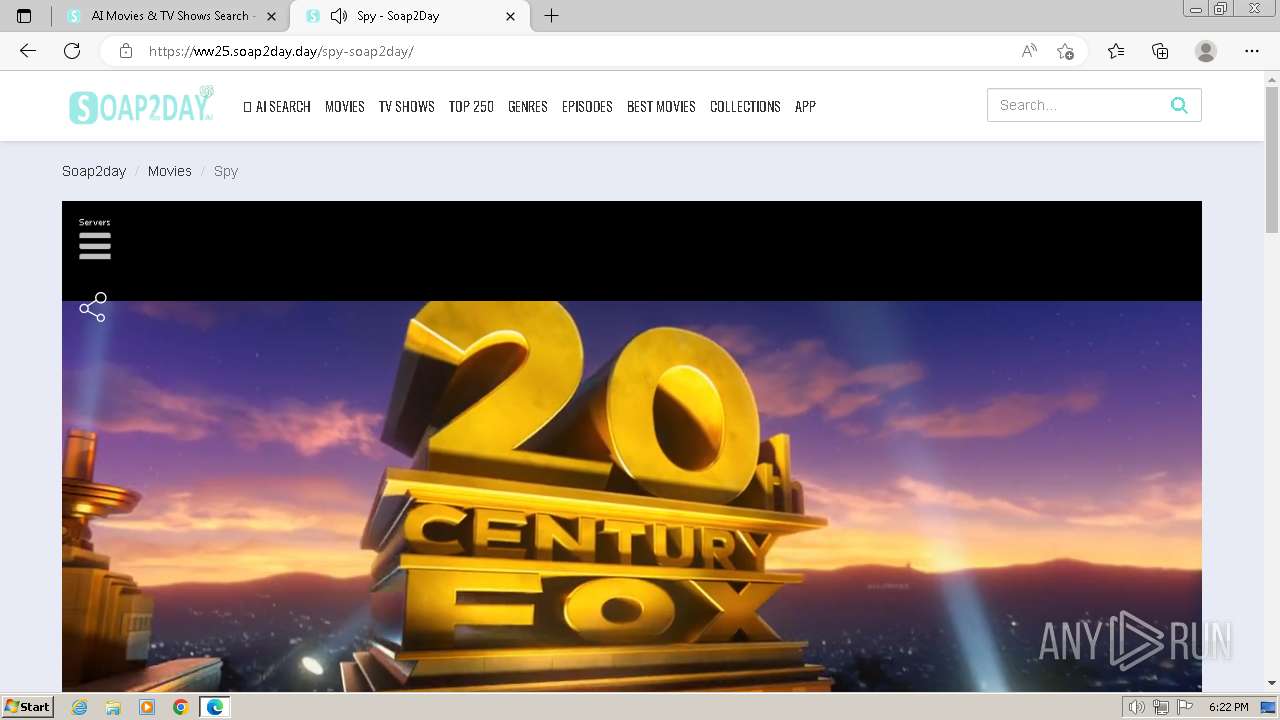Click the Show desktop icon at the end of the taskbar

(x=1269, y=707)
